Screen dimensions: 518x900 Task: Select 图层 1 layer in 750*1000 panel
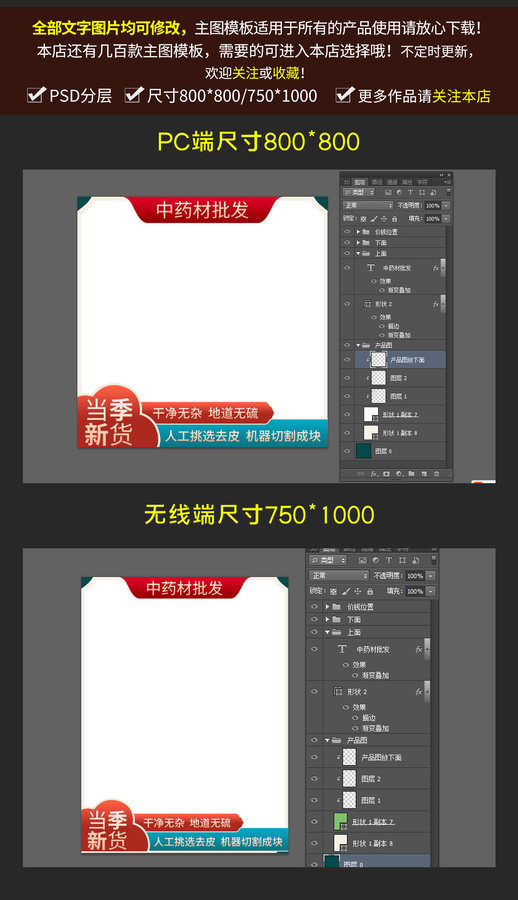379,800
